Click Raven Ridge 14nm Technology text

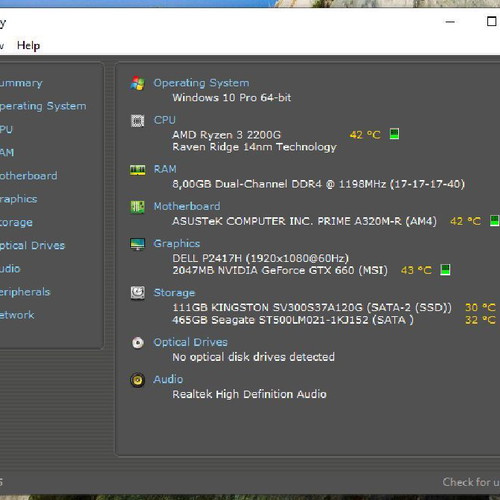[x=254, y=147]
